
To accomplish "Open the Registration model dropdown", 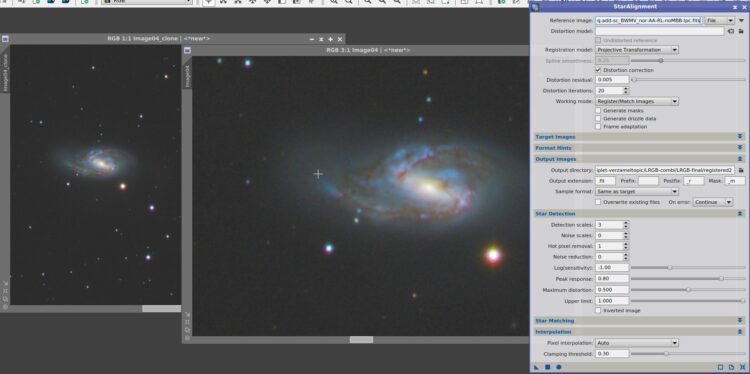I will (637, 50).
